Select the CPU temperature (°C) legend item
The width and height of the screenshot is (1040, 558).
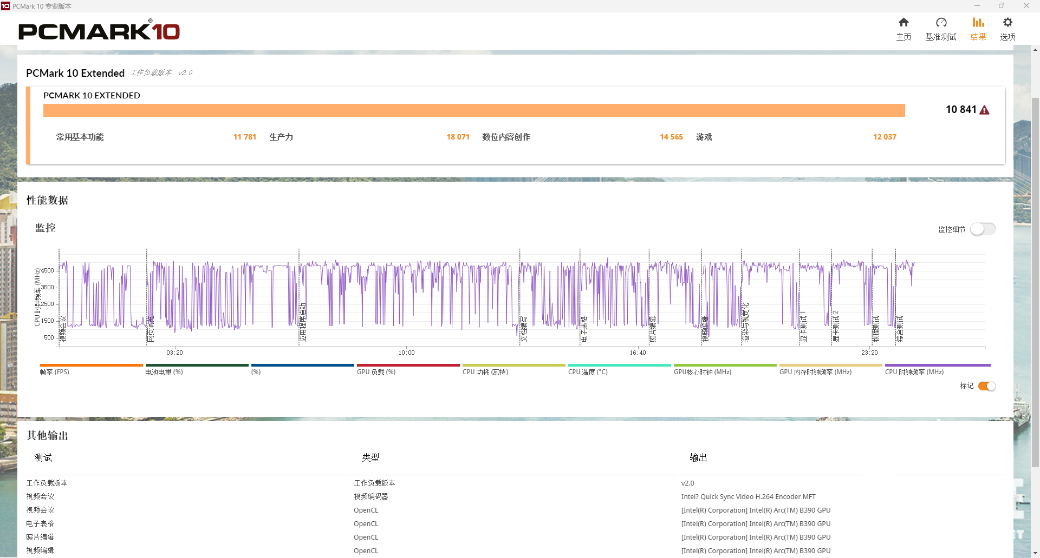coord(619,371)
